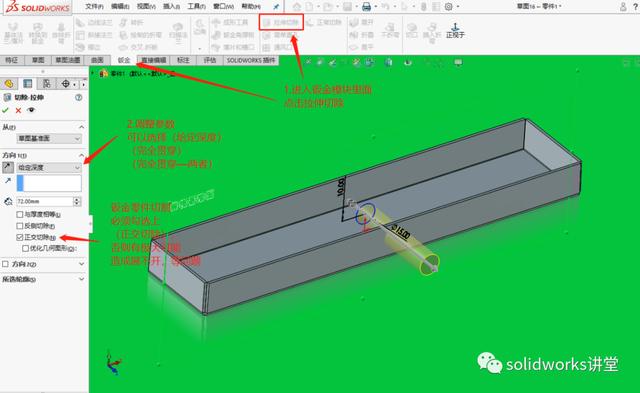Click the part icon in the viewport breadcrumb

pos(104,73)
